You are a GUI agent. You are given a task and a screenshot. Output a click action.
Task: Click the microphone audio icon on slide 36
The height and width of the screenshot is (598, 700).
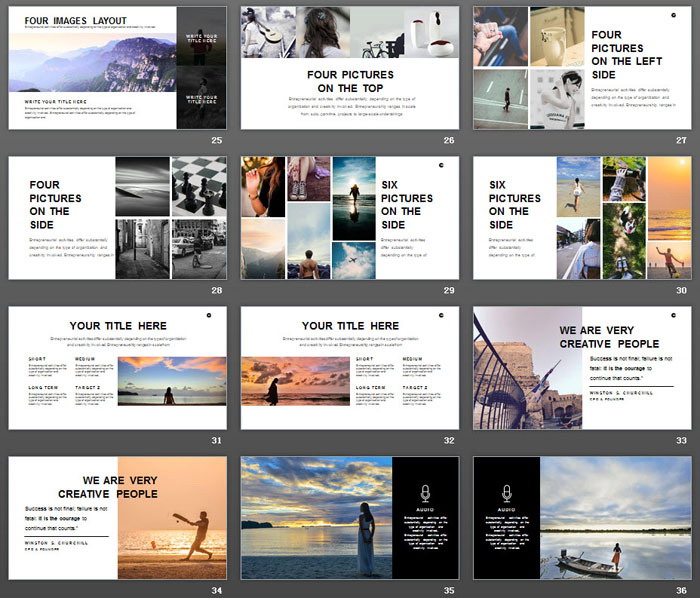coord(507,492)
